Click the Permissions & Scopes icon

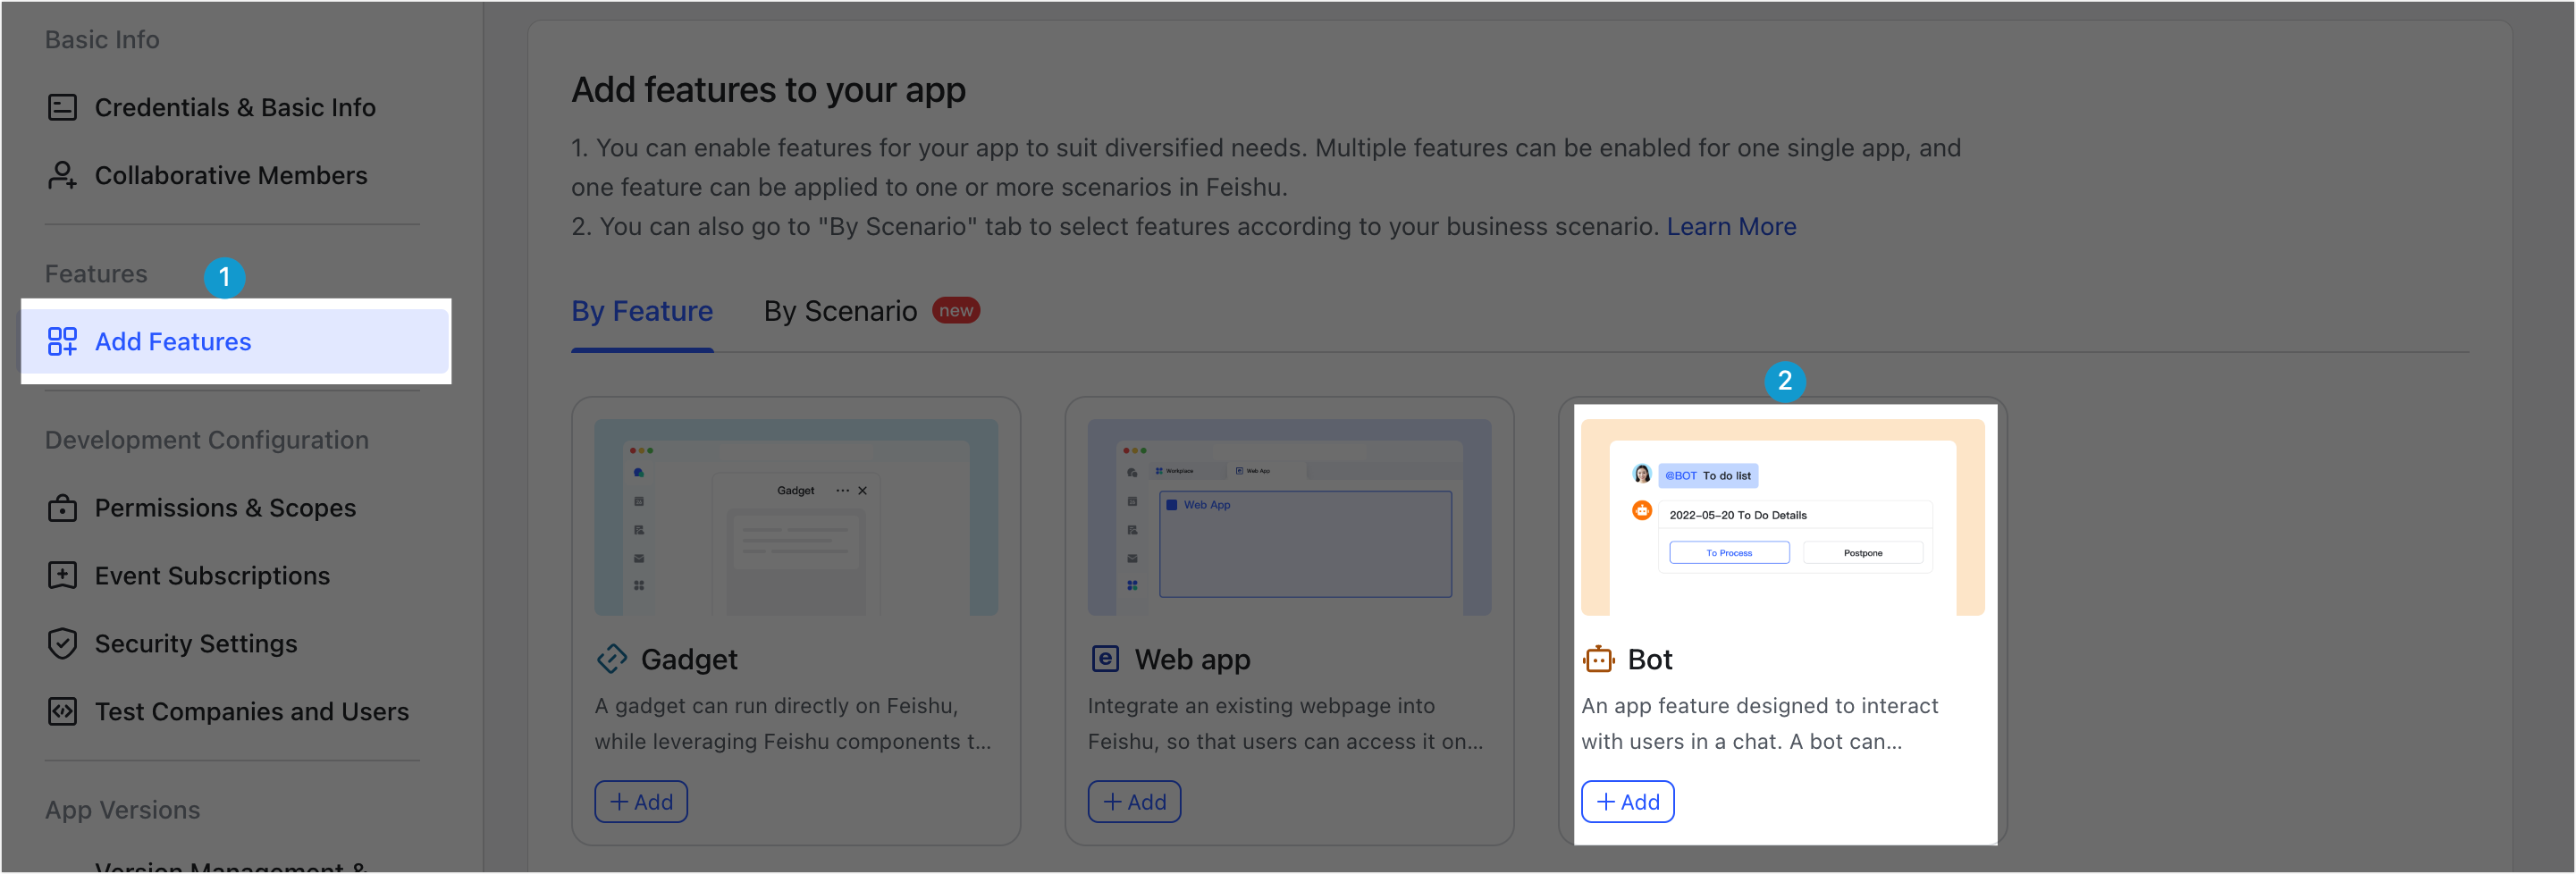62,508
